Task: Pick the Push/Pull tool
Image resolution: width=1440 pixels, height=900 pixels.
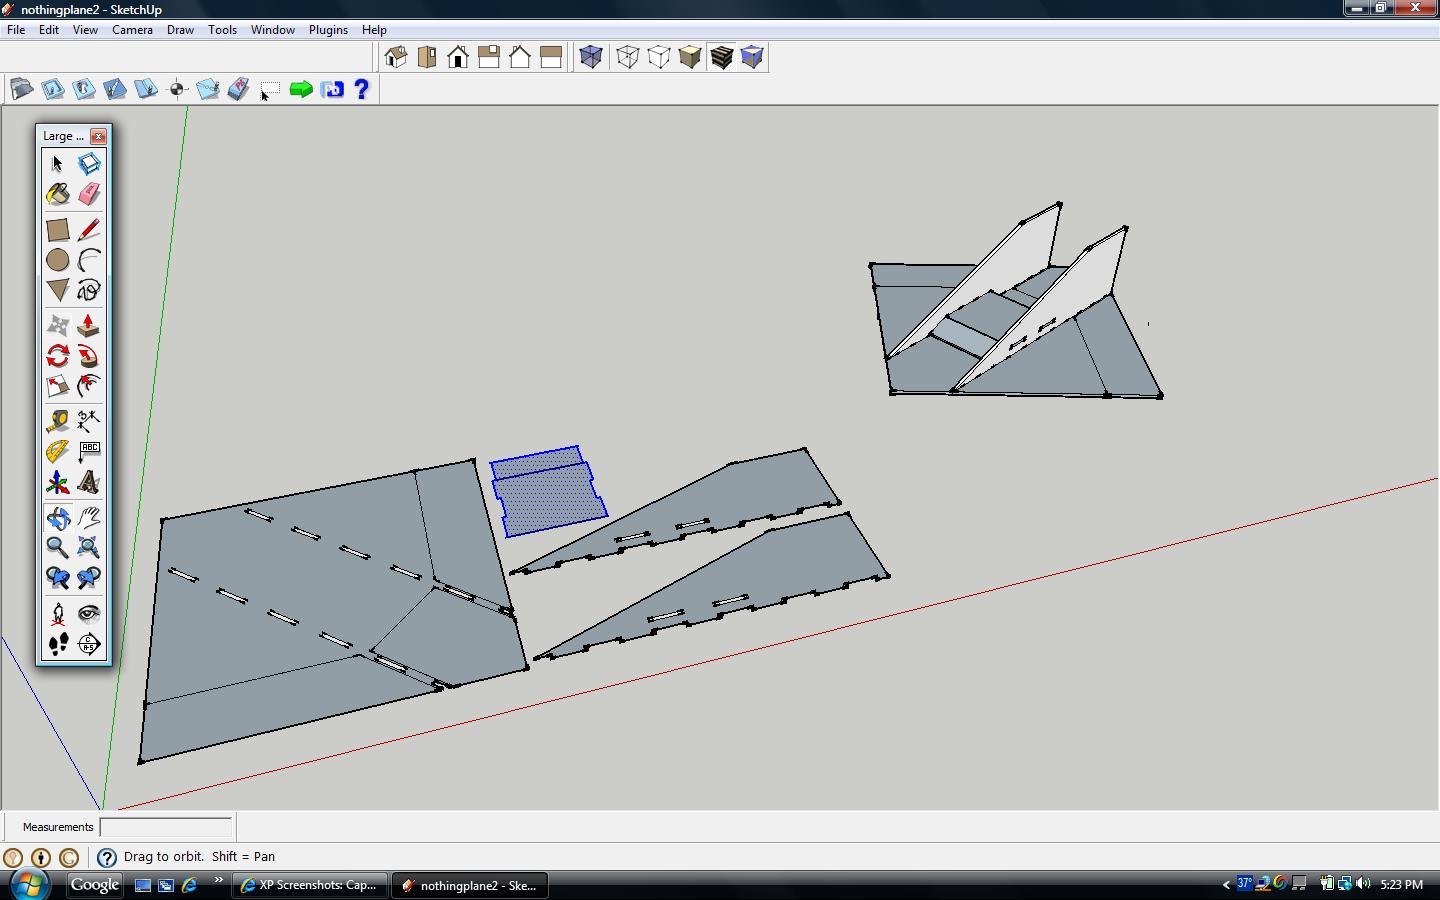Action: (x=89, y=326)
